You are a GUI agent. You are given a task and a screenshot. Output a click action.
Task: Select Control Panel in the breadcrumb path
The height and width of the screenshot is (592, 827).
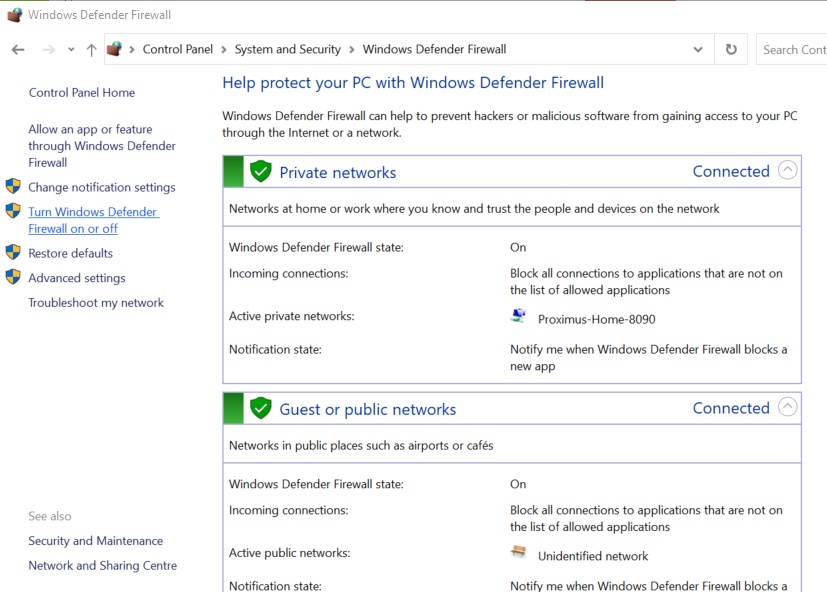click(178, 49)
